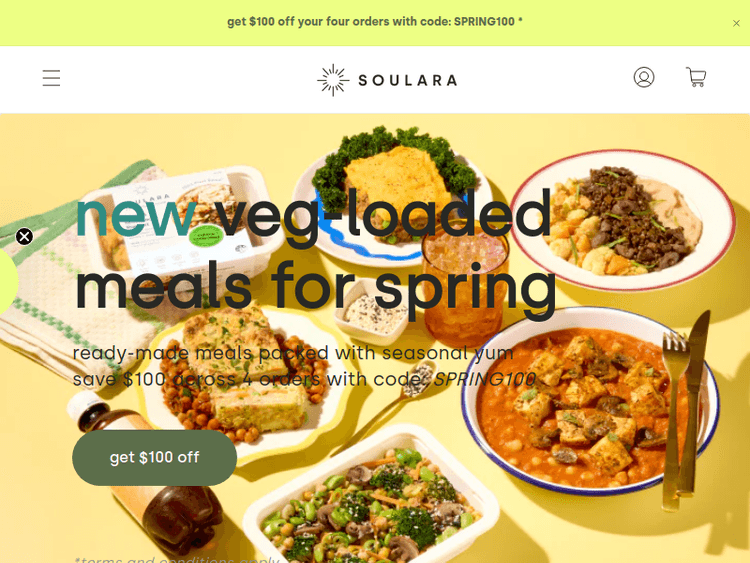The image size is (750, 563).
Task: Click the get $100 off button
Action: click(154, 457)
